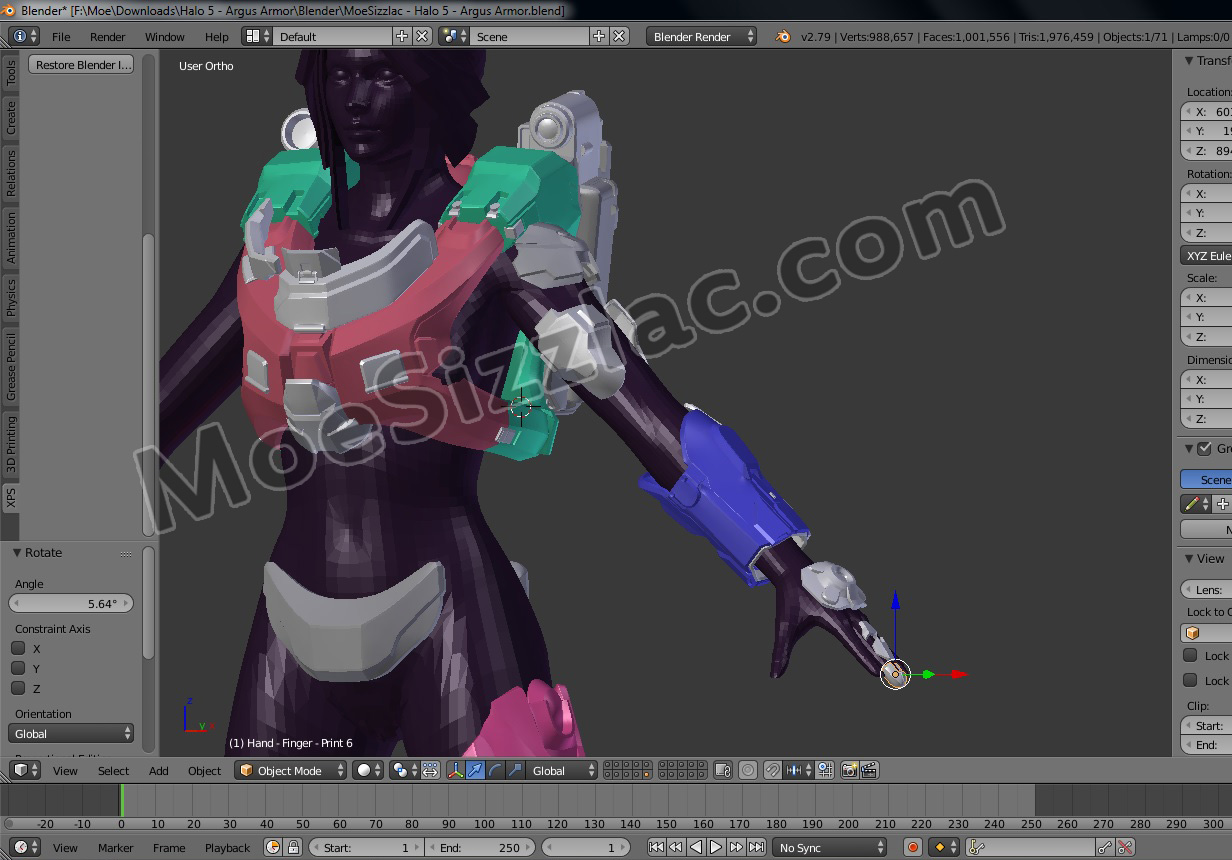Click the Scene button in Grease Pencil panel
1232x860 pixels.
point(1206,479)
